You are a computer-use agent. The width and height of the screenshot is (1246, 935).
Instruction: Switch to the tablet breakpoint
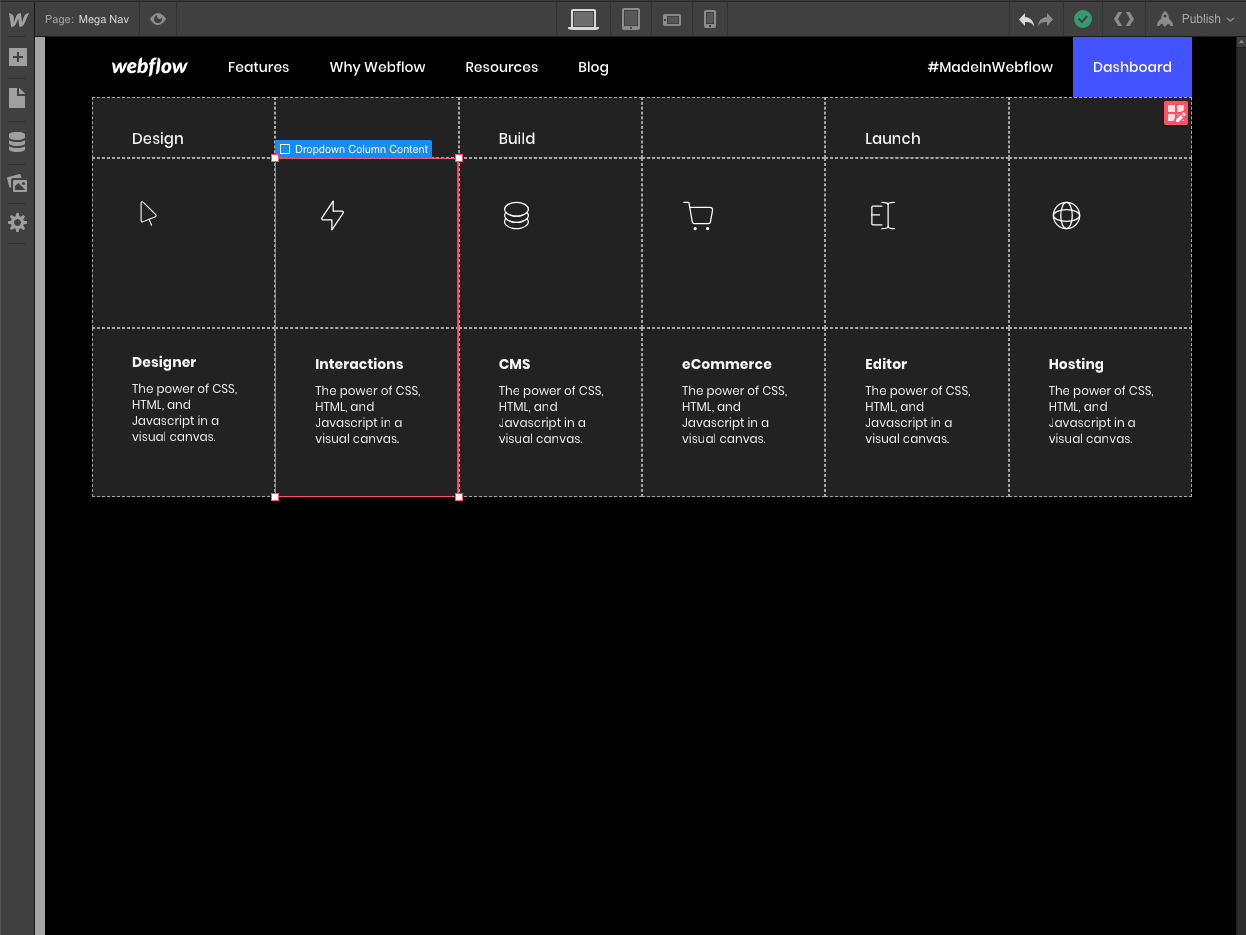[631, 19]
